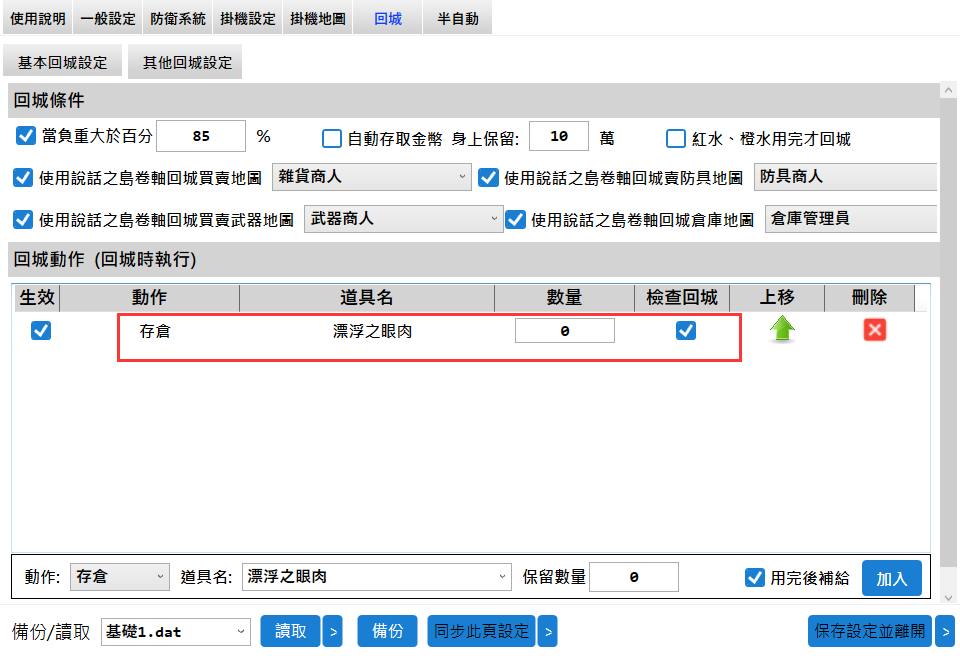
Task: Enable 自動存取金幣 checkbox
Action: 332,139
